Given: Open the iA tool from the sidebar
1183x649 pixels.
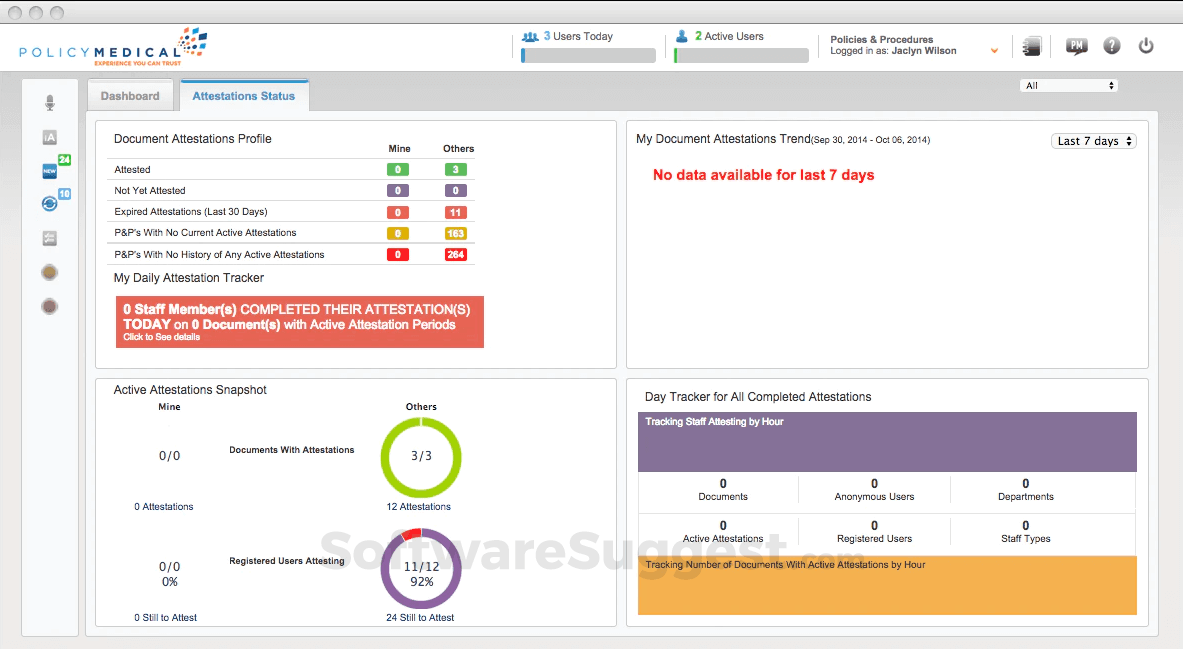Looking at the screenshot, I should [49, 137].
